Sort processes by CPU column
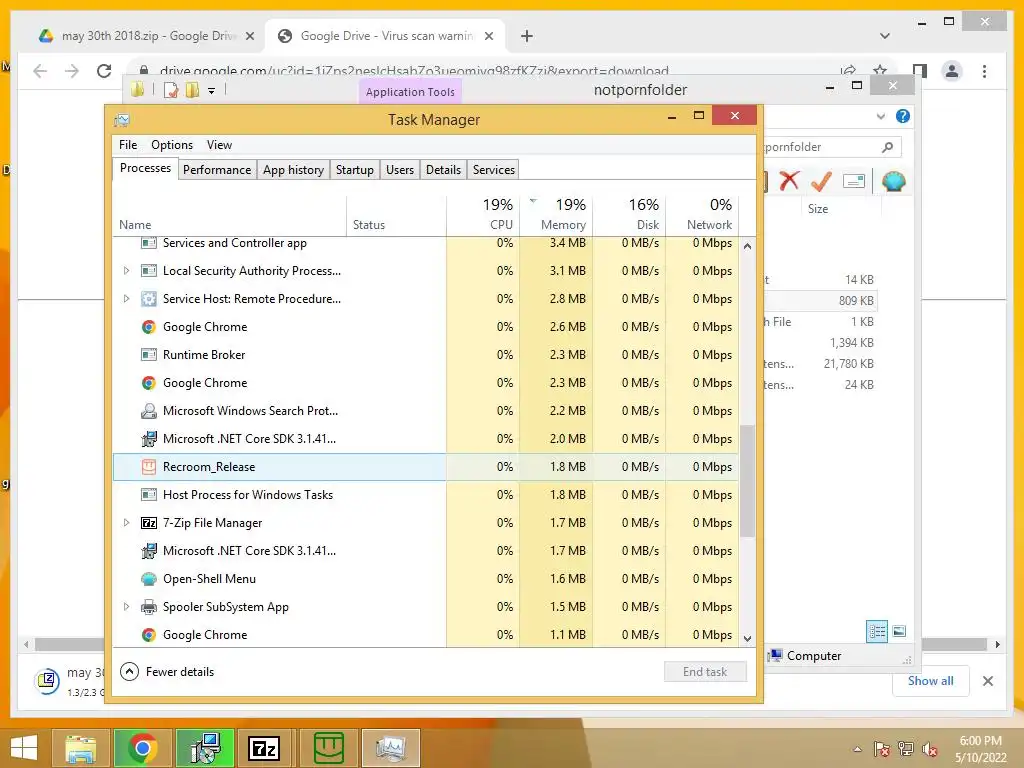 point(483,214)
